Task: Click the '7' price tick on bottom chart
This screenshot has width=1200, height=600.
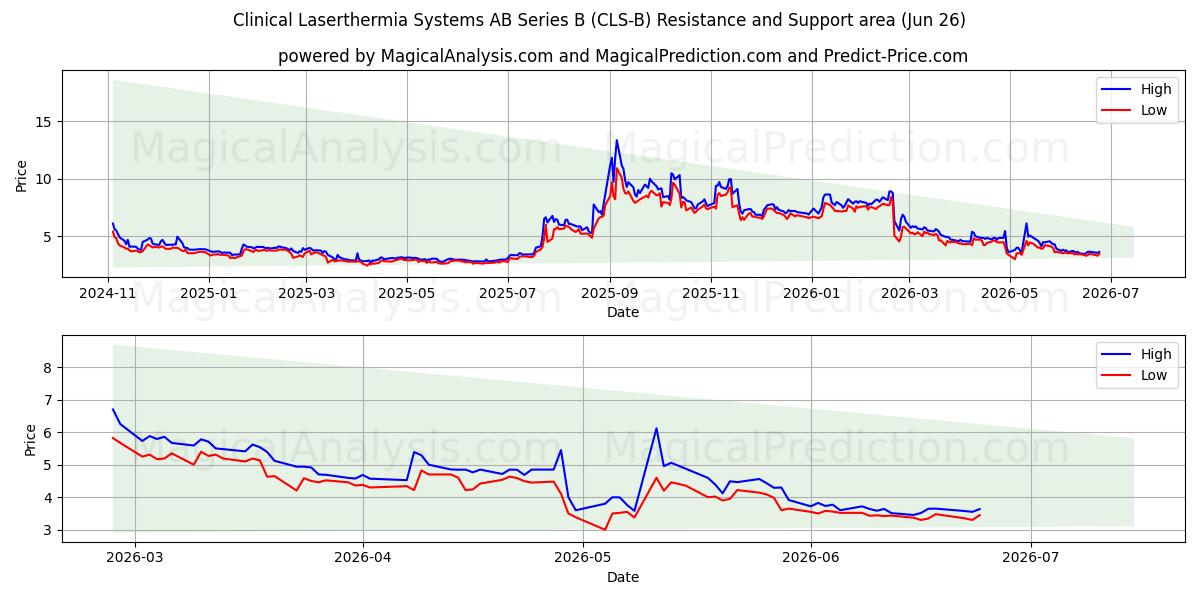Action: tap(50, 400)
